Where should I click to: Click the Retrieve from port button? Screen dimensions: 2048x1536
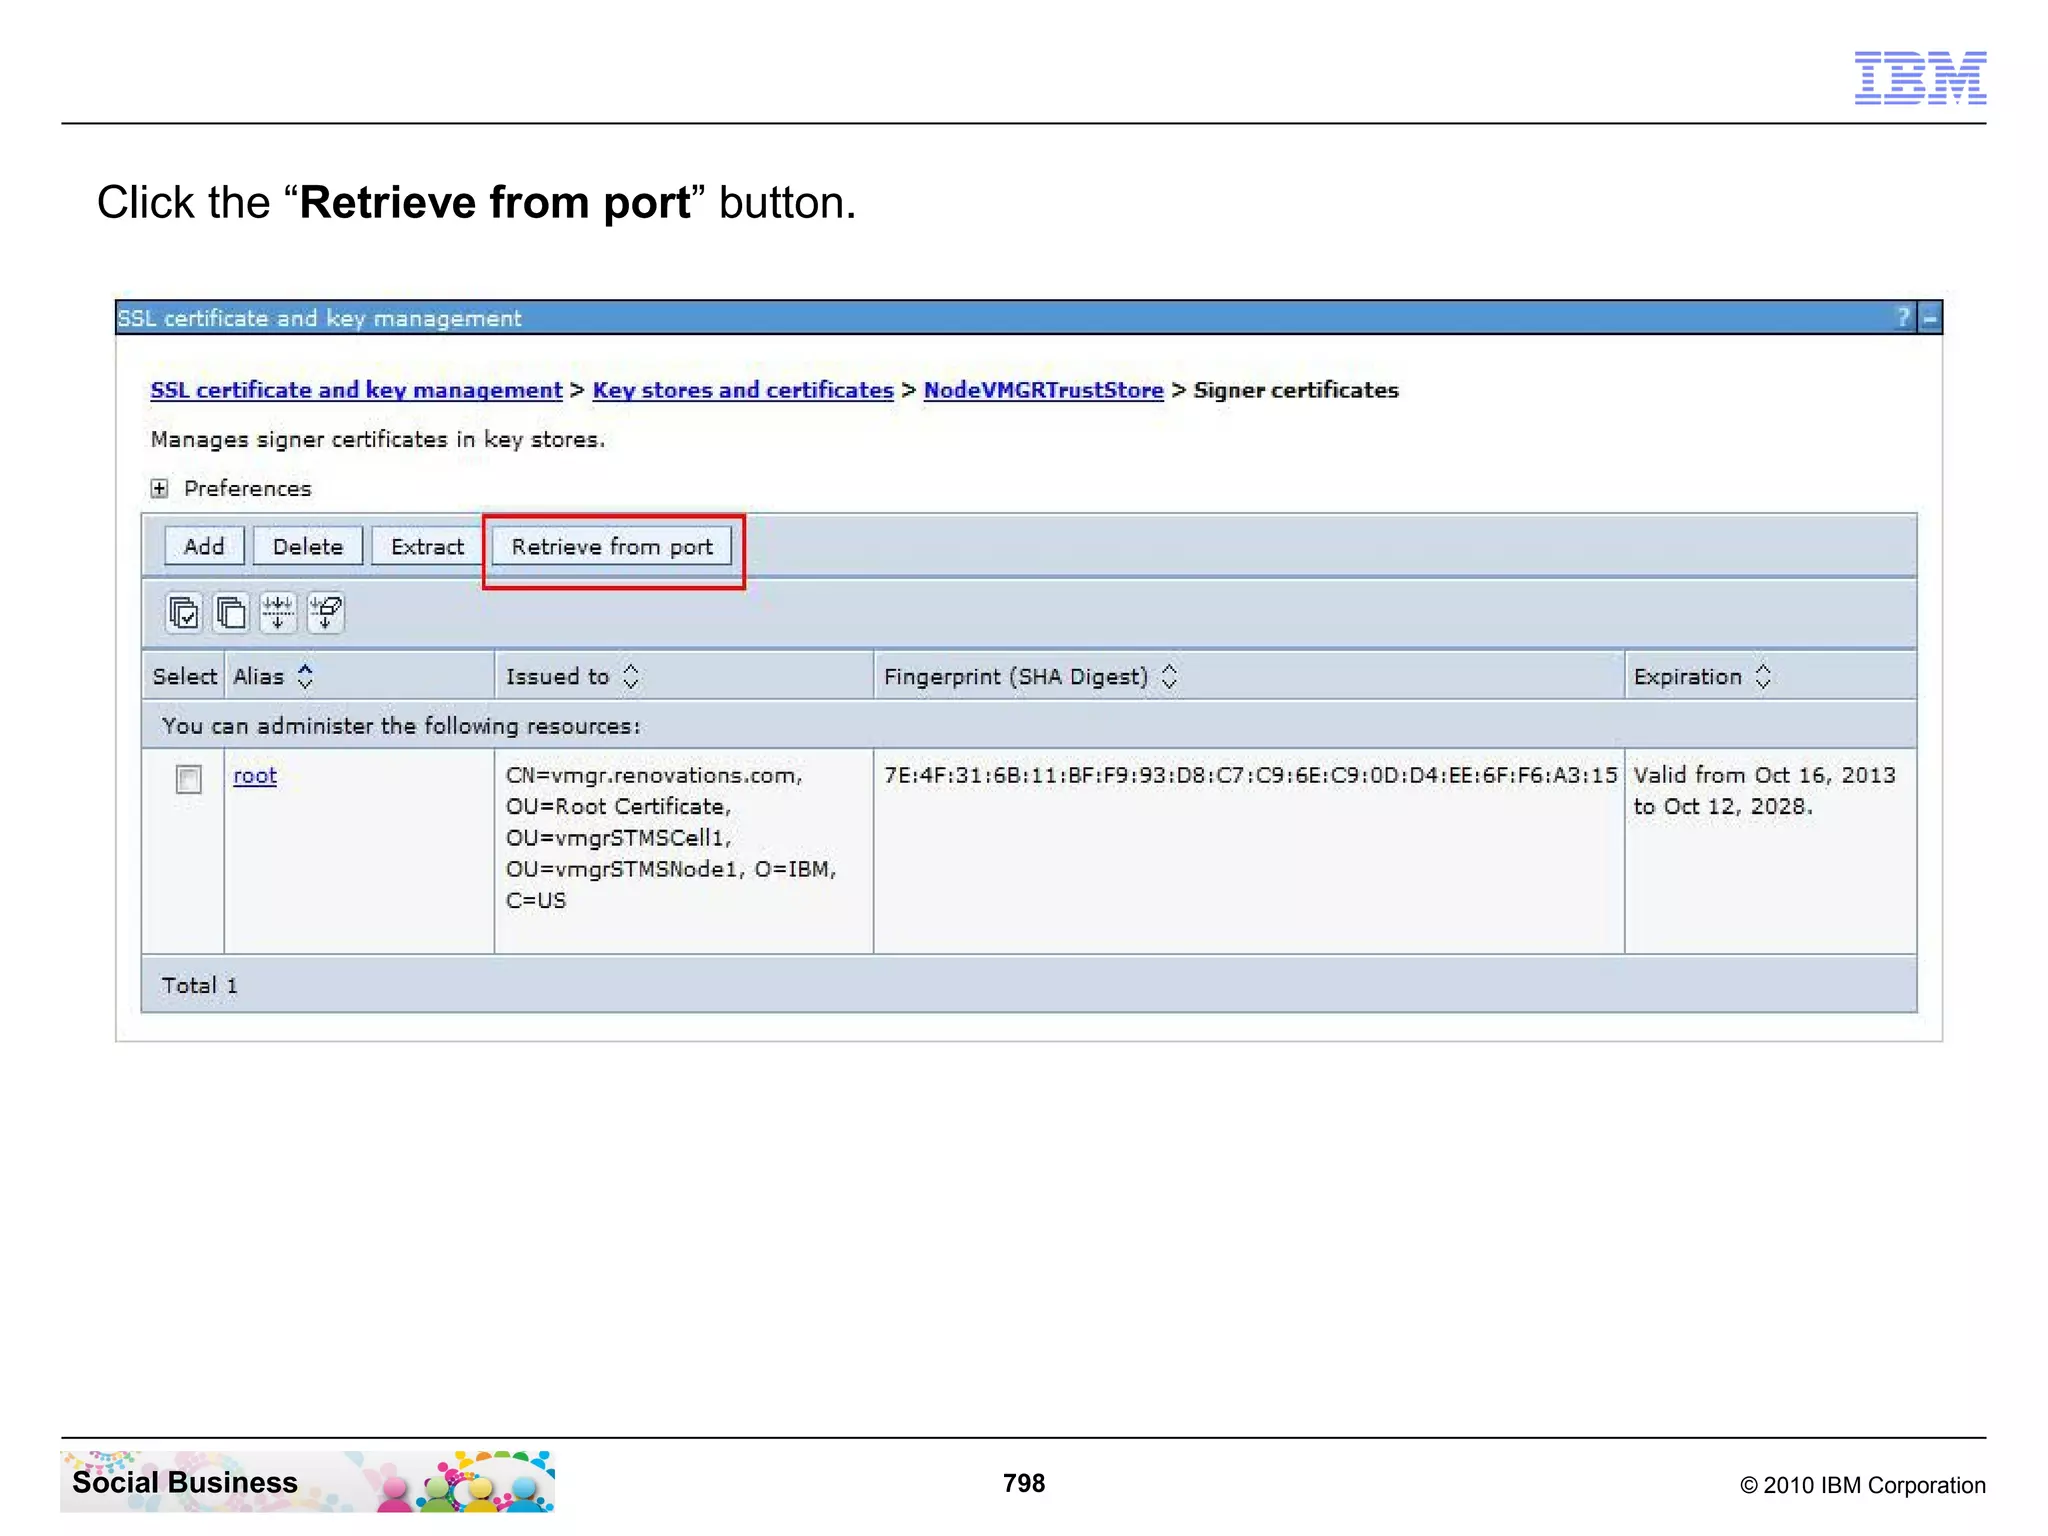coord(612,547)
